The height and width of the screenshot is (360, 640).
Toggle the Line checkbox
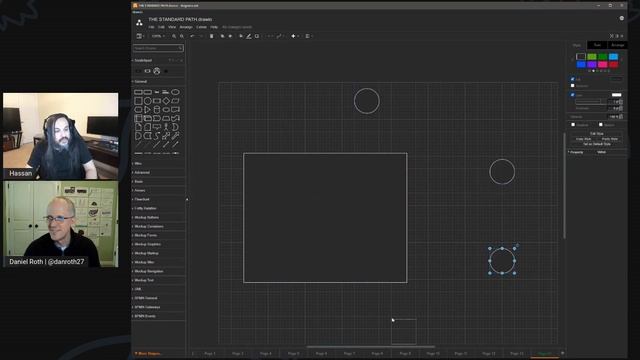[572, 95]
